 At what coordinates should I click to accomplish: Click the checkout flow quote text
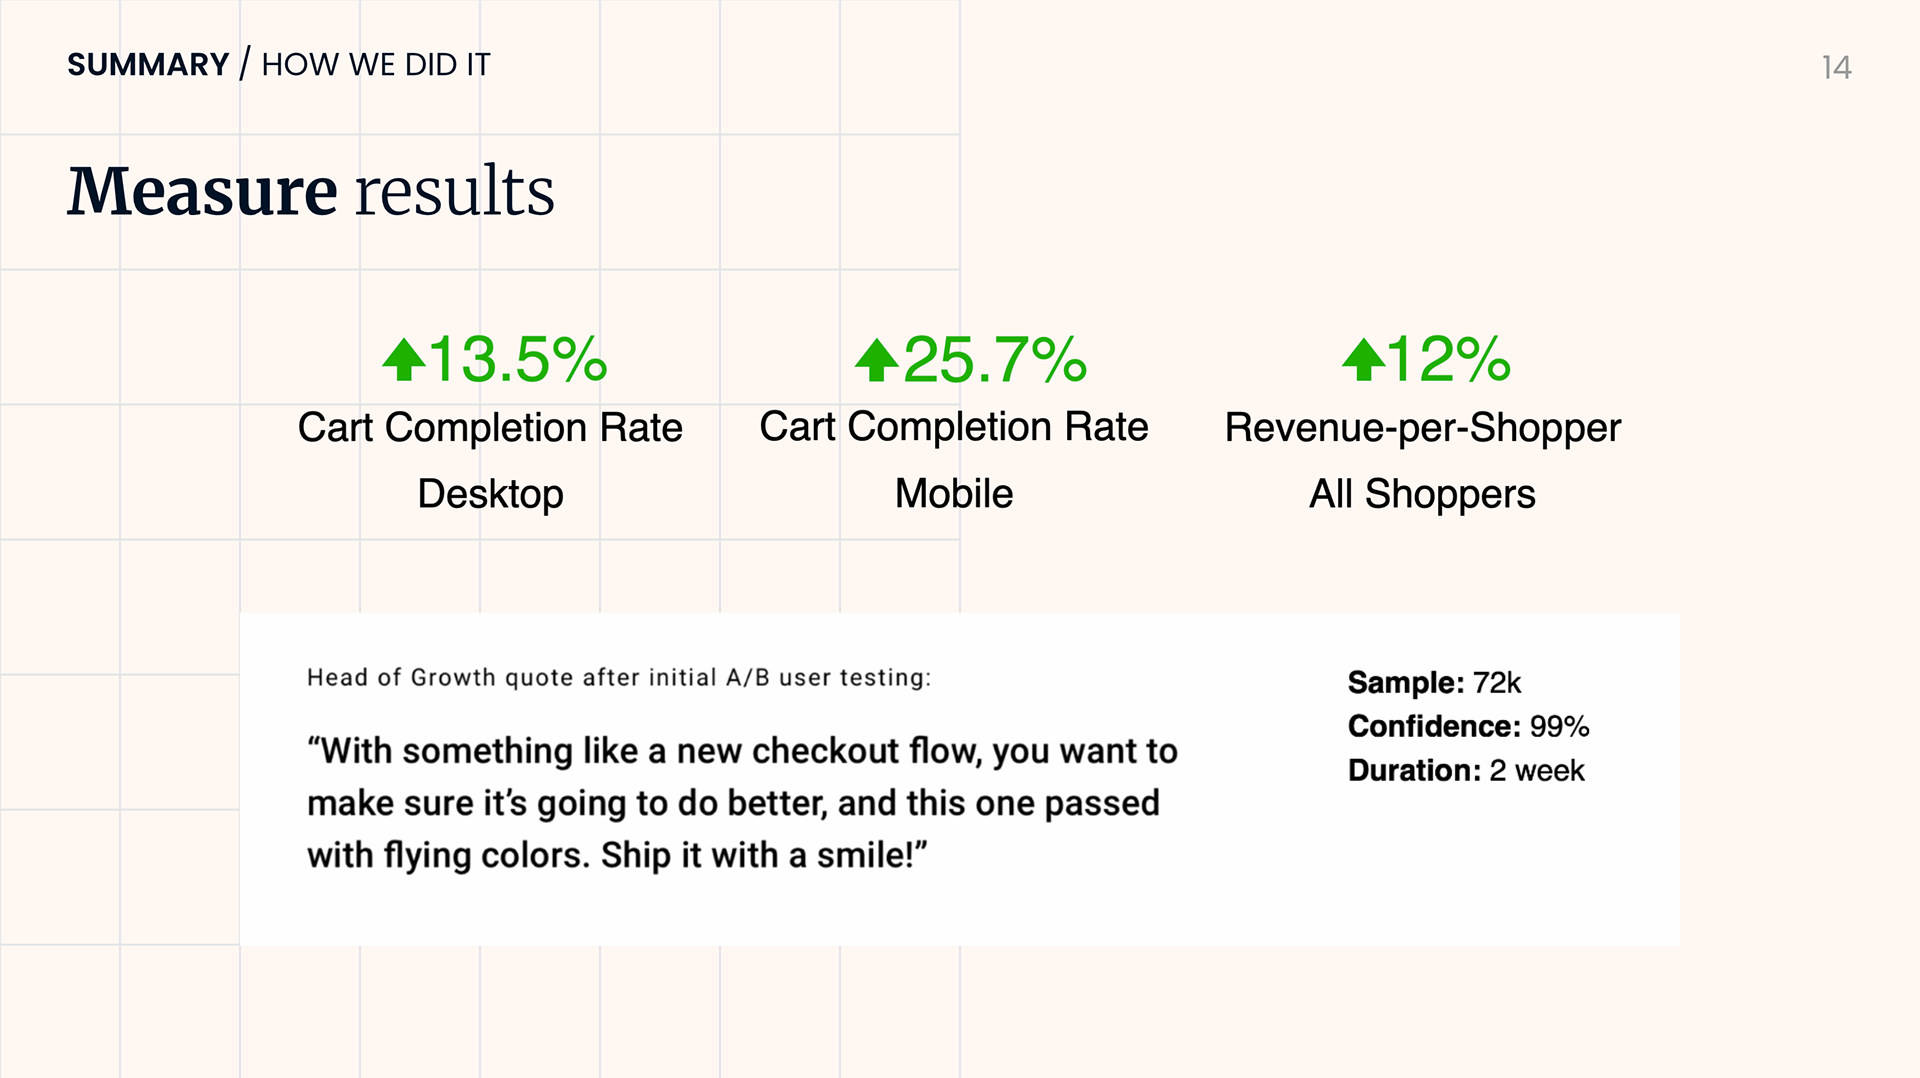[742, 803]
